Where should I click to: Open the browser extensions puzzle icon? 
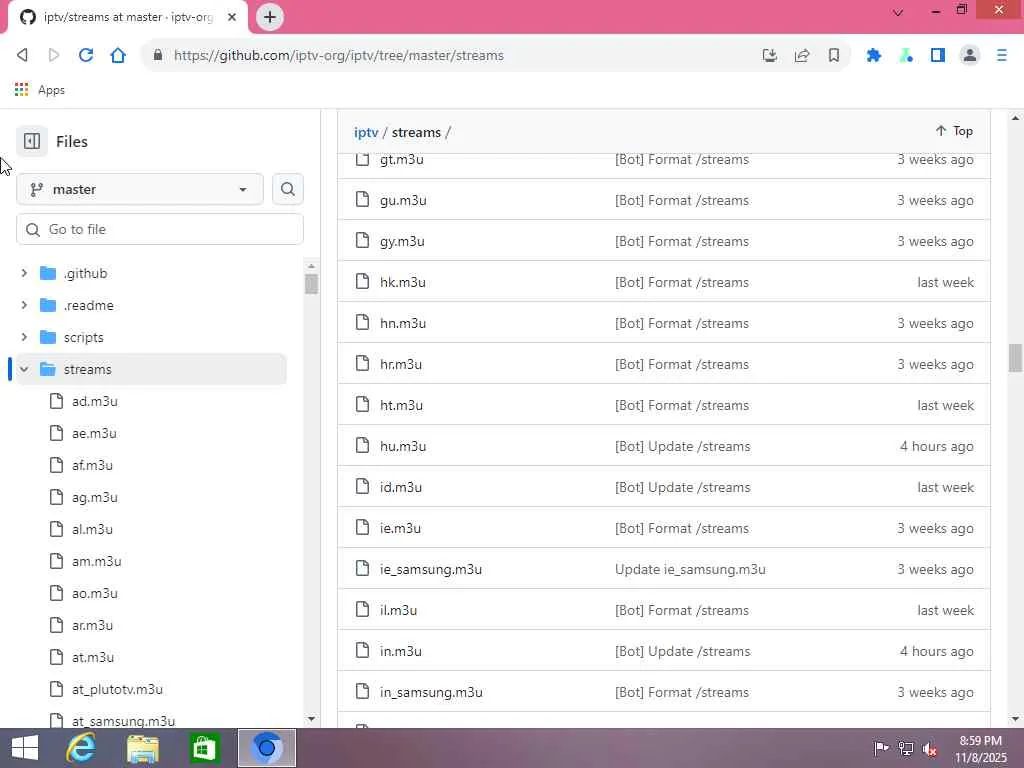pyautogui.click(x=873, y=56)
